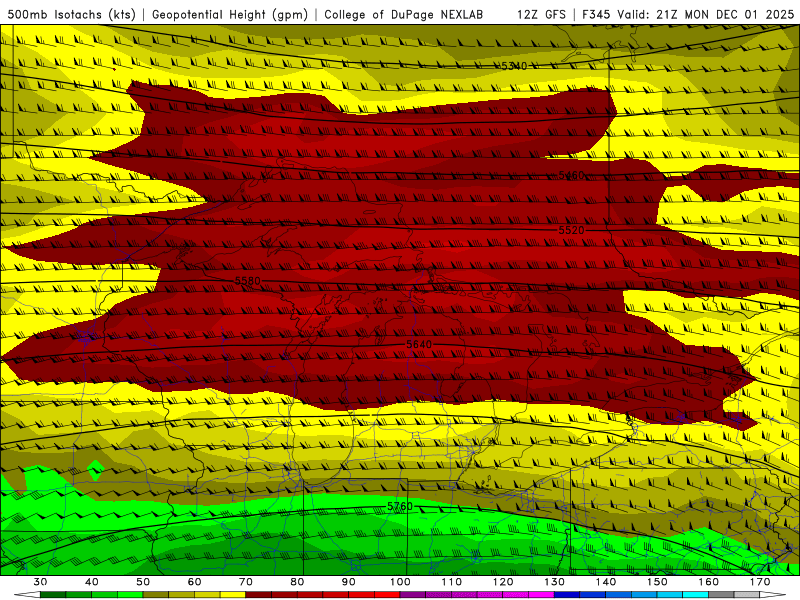Viewport: 800px width, 600px height.
Task: Click the dark blue swatch starting at 130
Action: [x=567, y=594]
